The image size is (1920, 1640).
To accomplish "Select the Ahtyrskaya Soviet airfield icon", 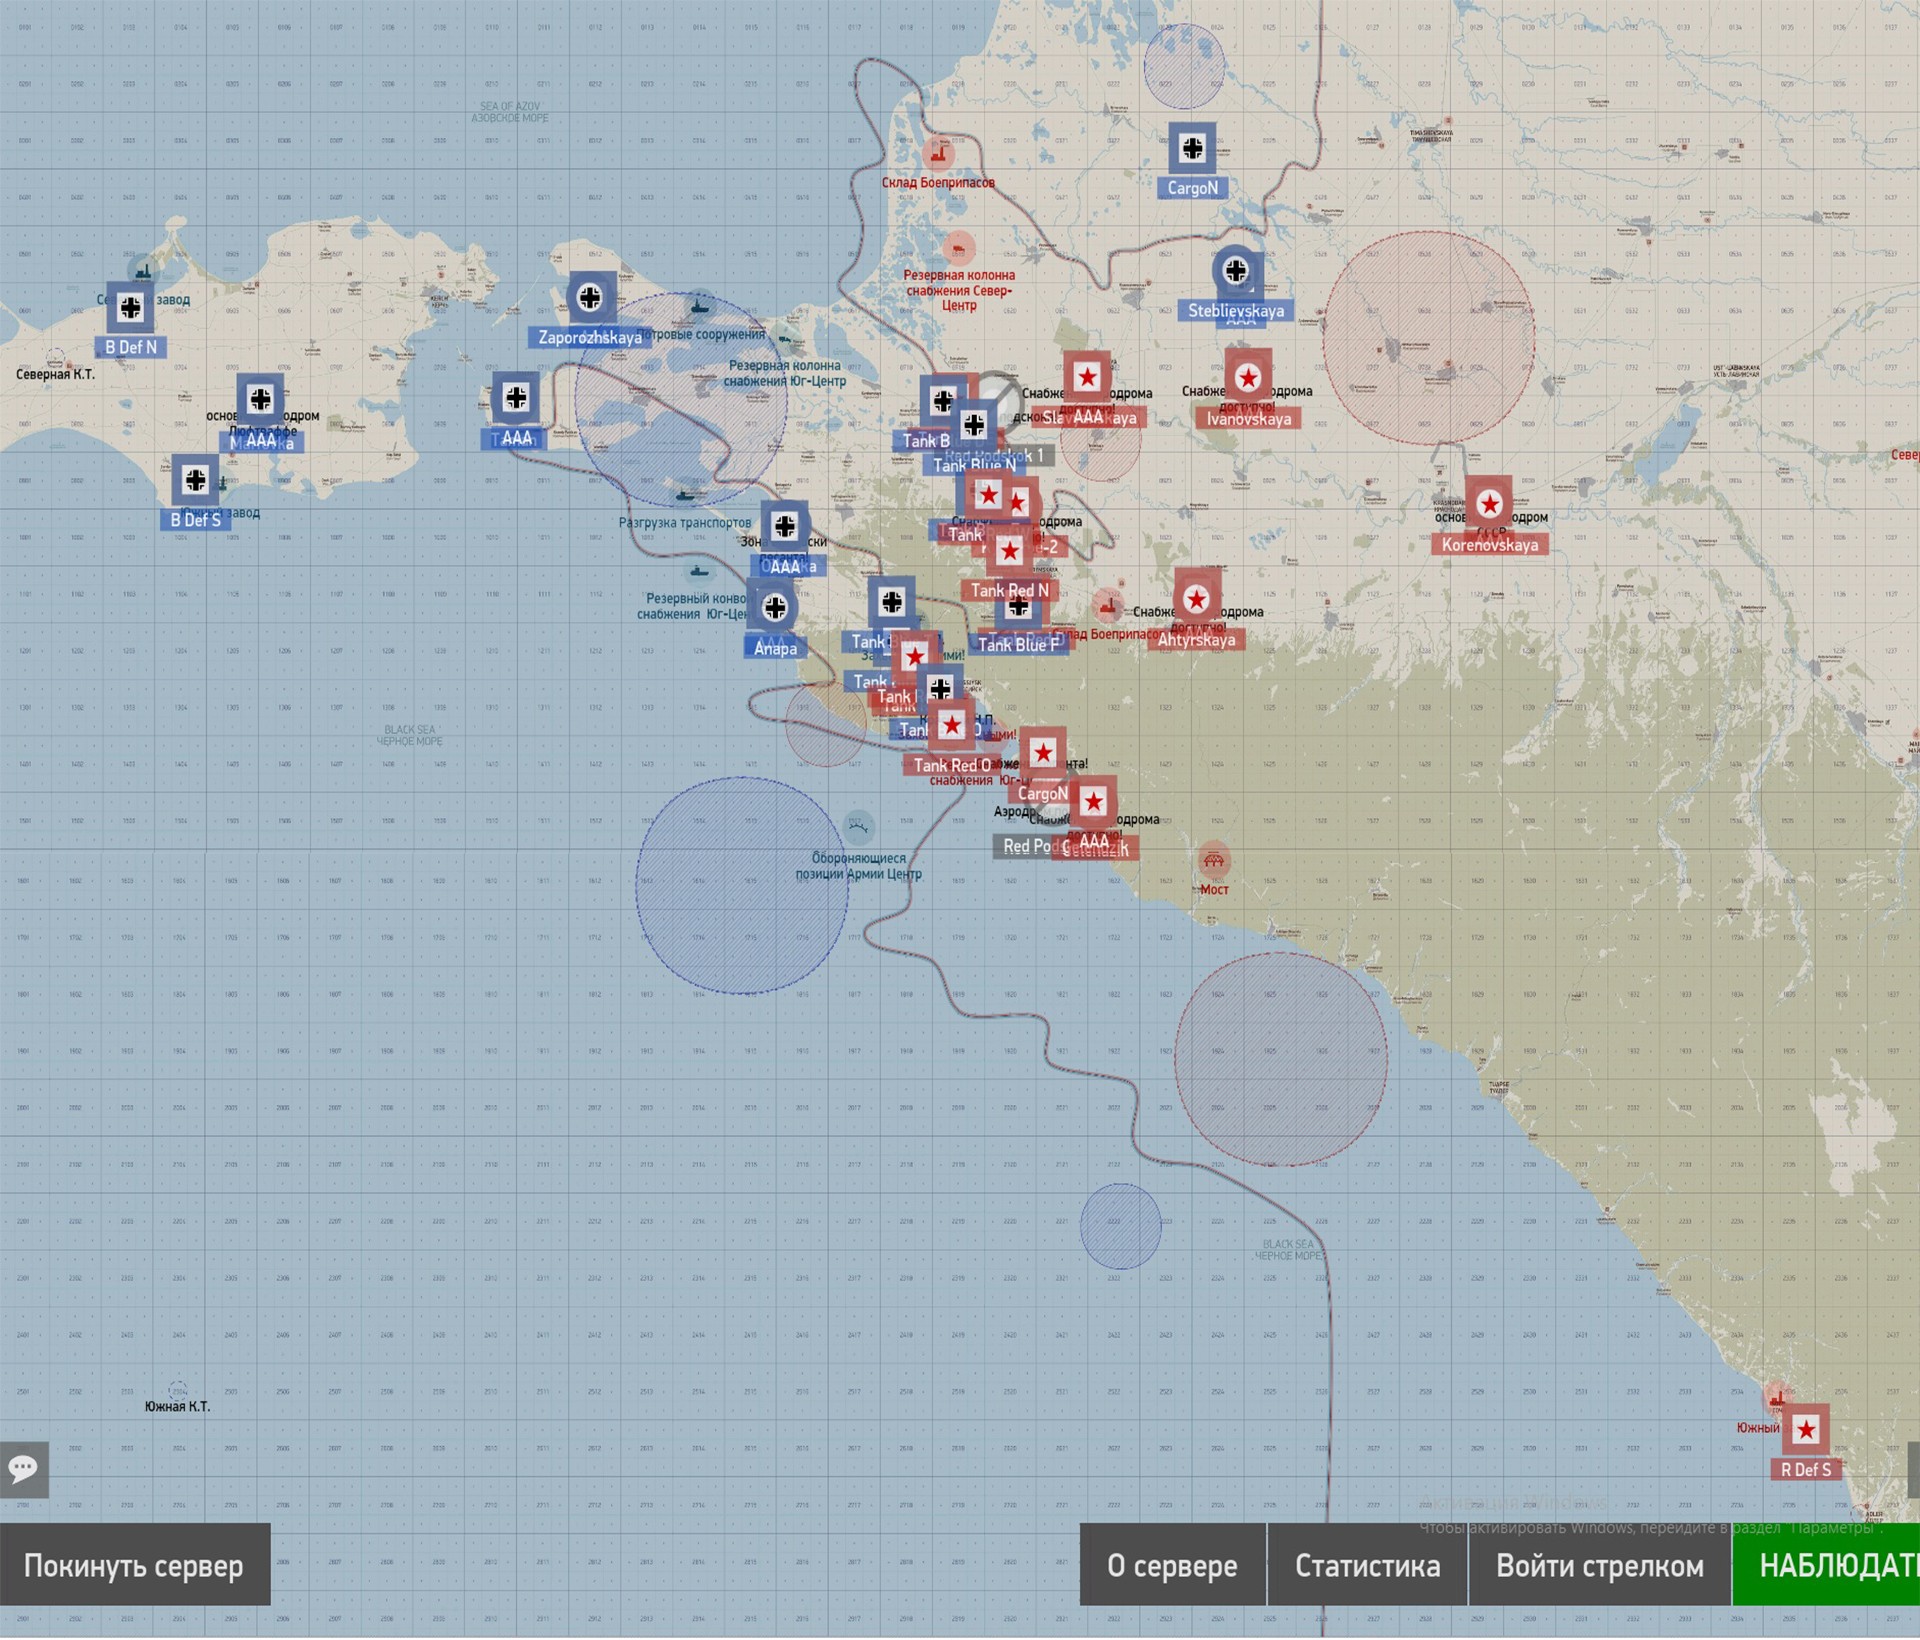I will point(1196,599).
